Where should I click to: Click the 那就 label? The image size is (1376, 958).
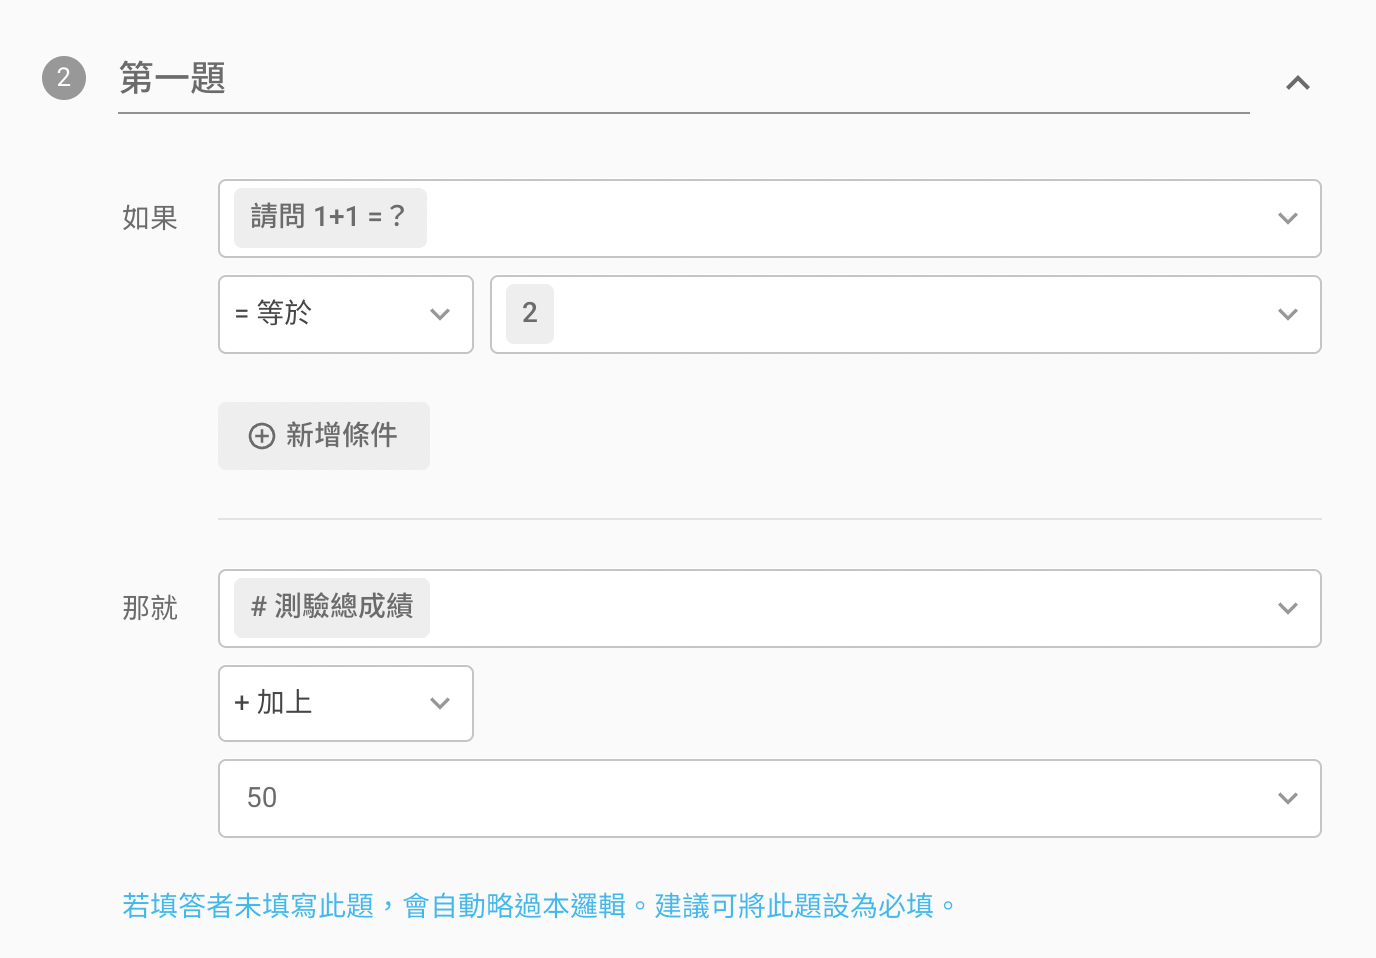tap(150, 608)
